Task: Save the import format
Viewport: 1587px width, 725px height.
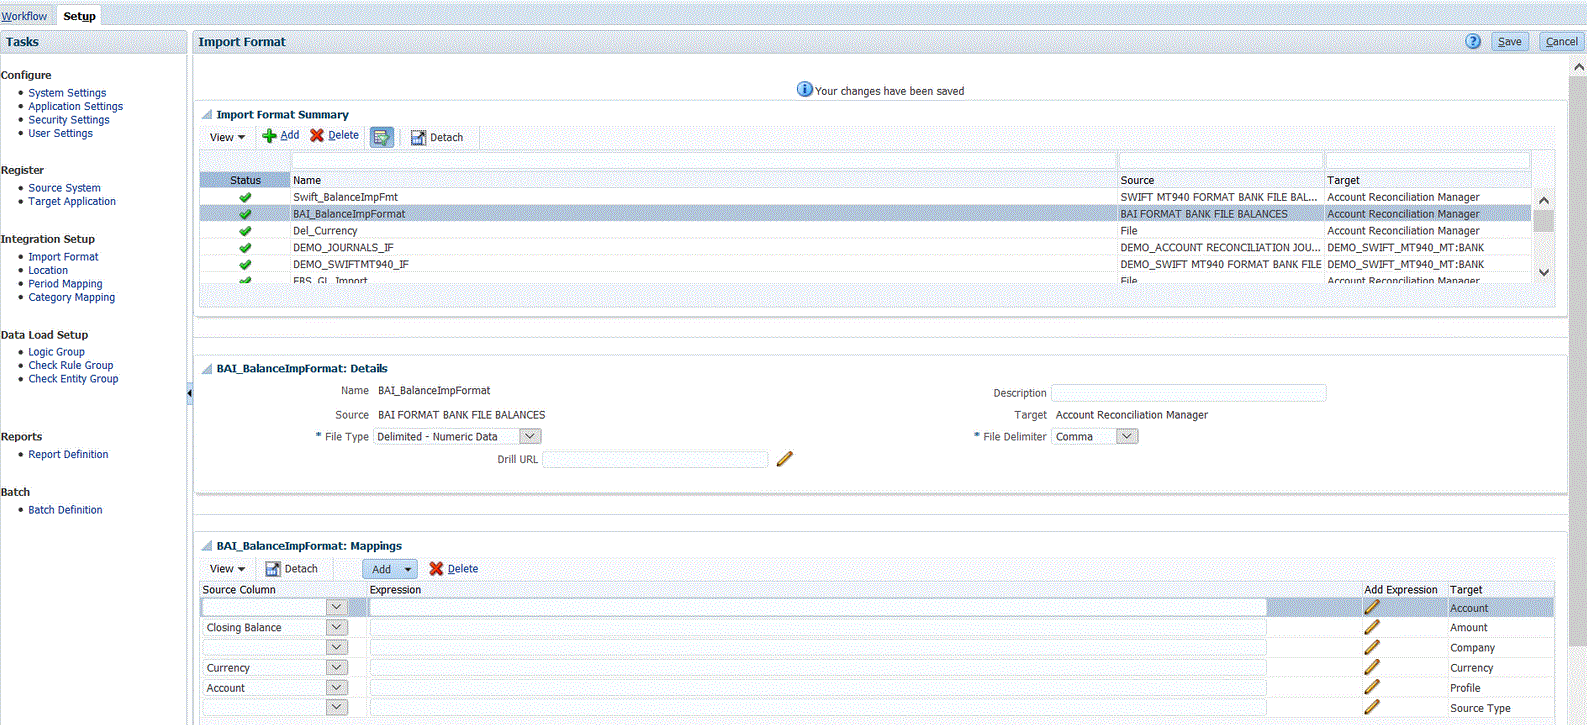Action: pyautogui.click(x=1510, y=42)
